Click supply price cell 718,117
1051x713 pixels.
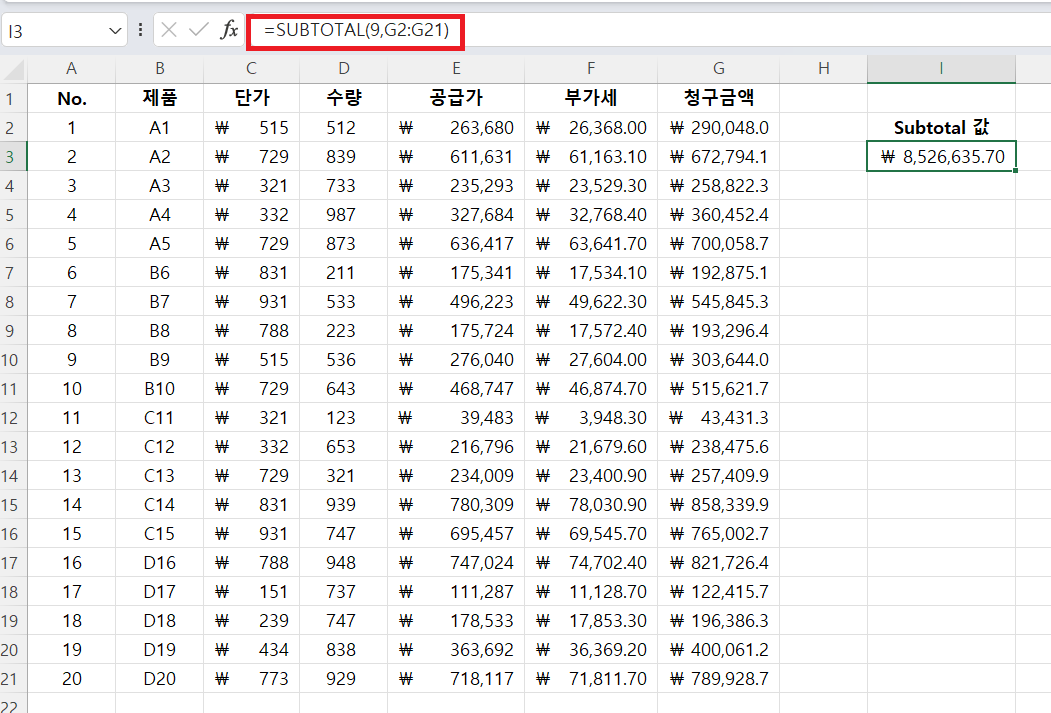click(x=456, y=679)
